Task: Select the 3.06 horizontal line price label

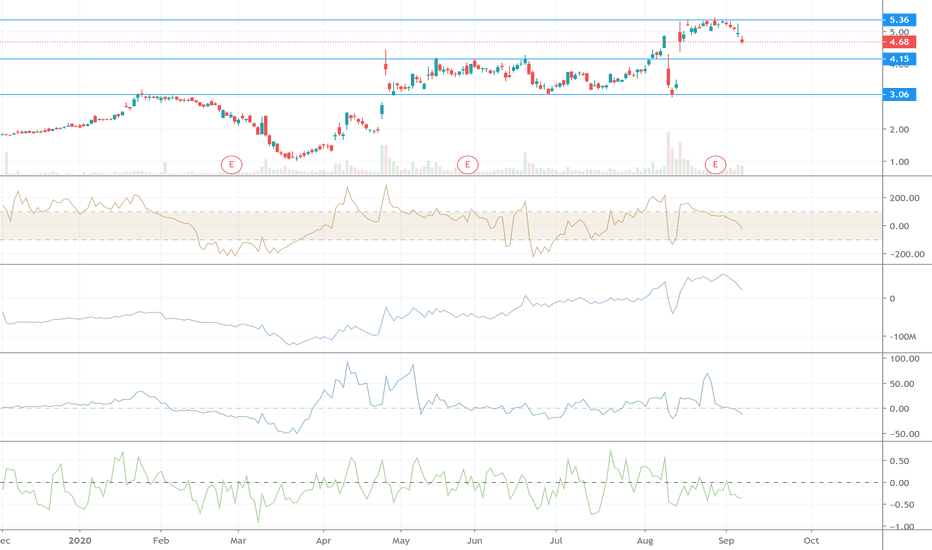Action: point(899,94)
